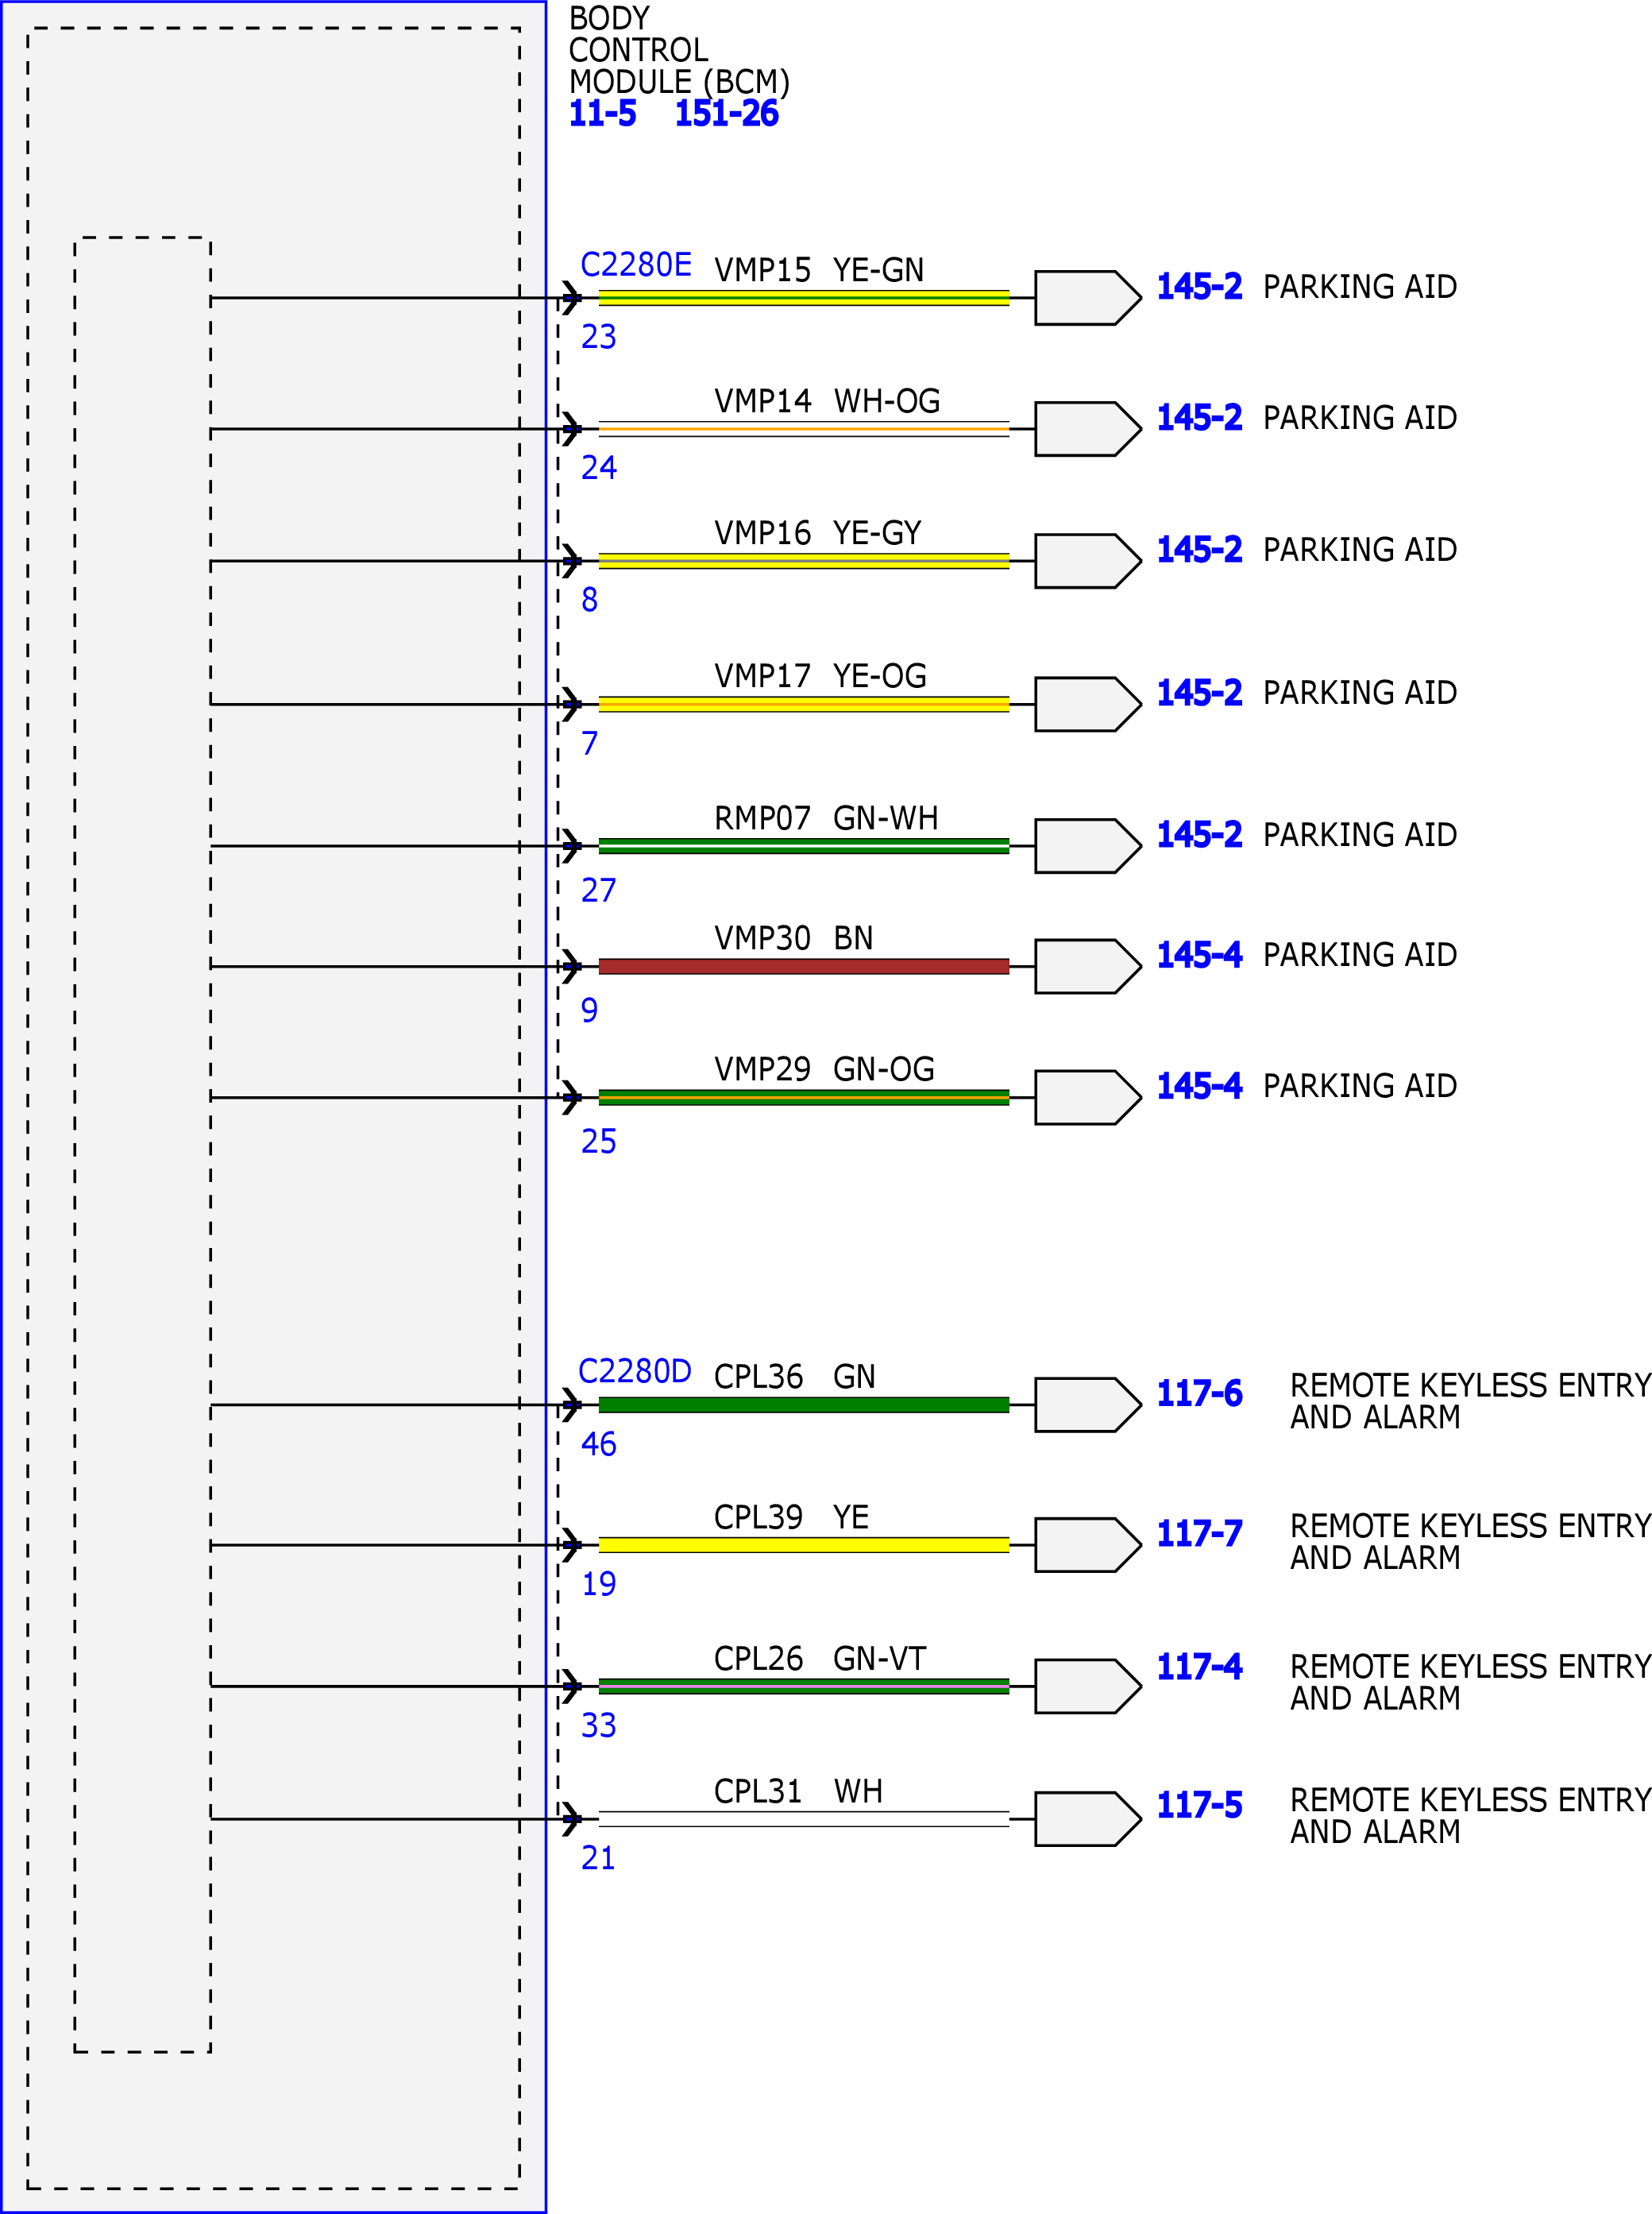This screenshot has width=1652, height=2214.
Task: Select the brown VMP30 BN wire
Action: tap(804, 966)
